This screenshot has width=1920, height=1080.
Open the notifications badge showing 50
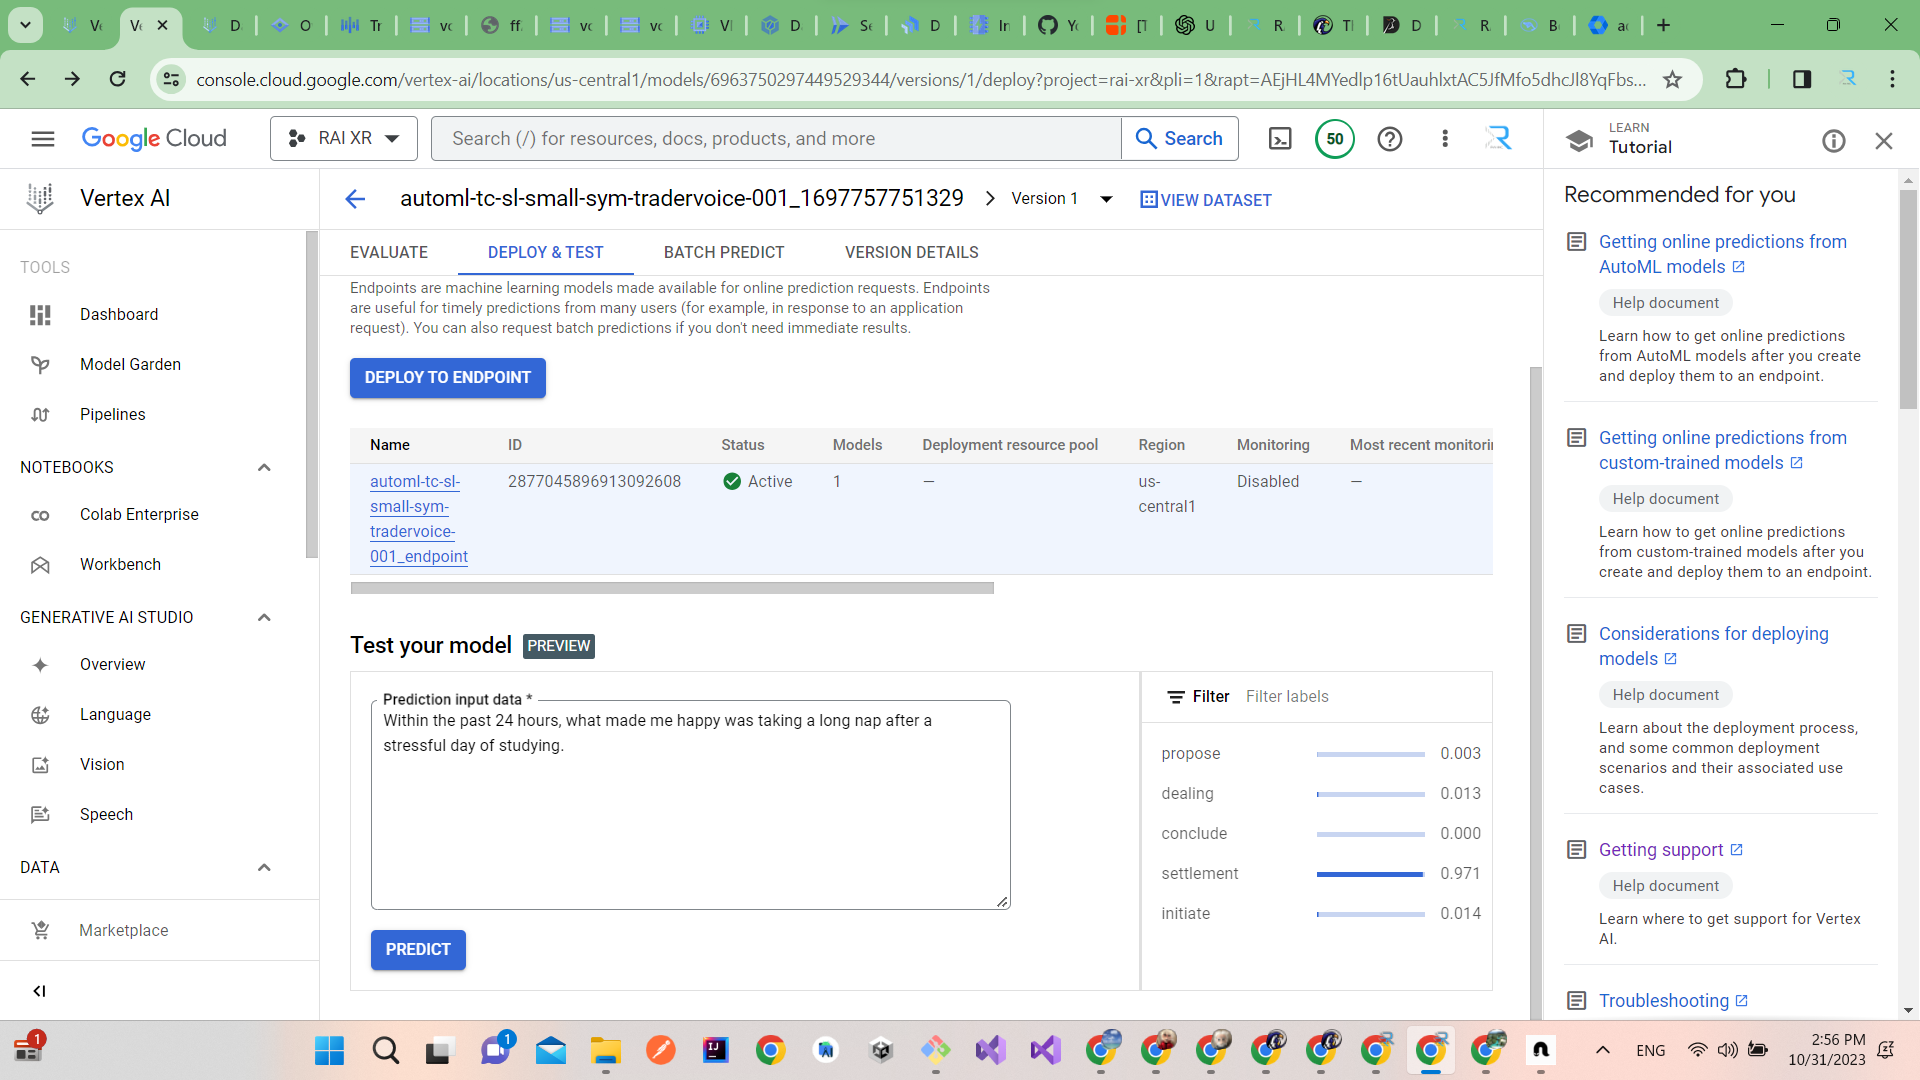coord(1335,138)
